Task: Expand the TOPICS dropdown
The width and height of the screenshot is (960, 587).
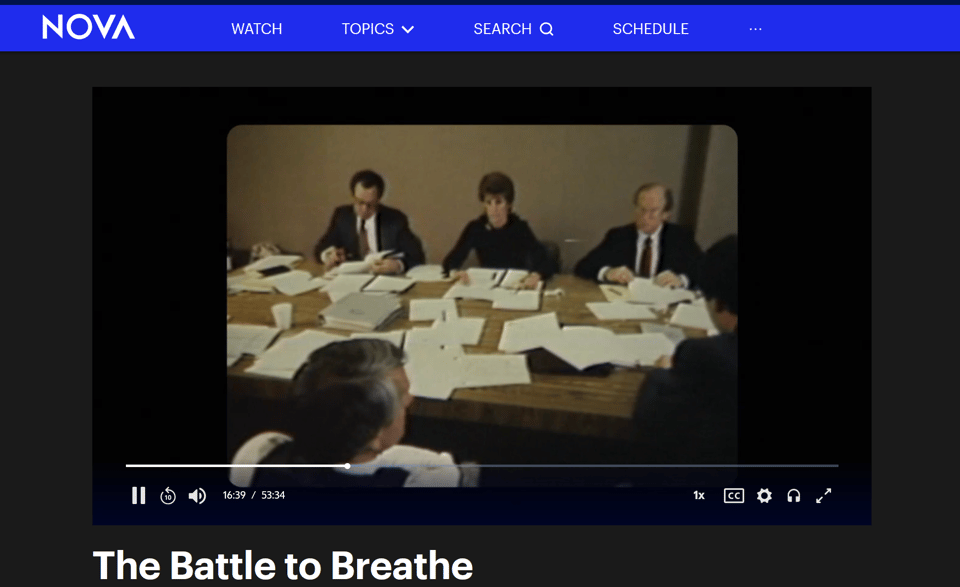Action: point(378,29)
